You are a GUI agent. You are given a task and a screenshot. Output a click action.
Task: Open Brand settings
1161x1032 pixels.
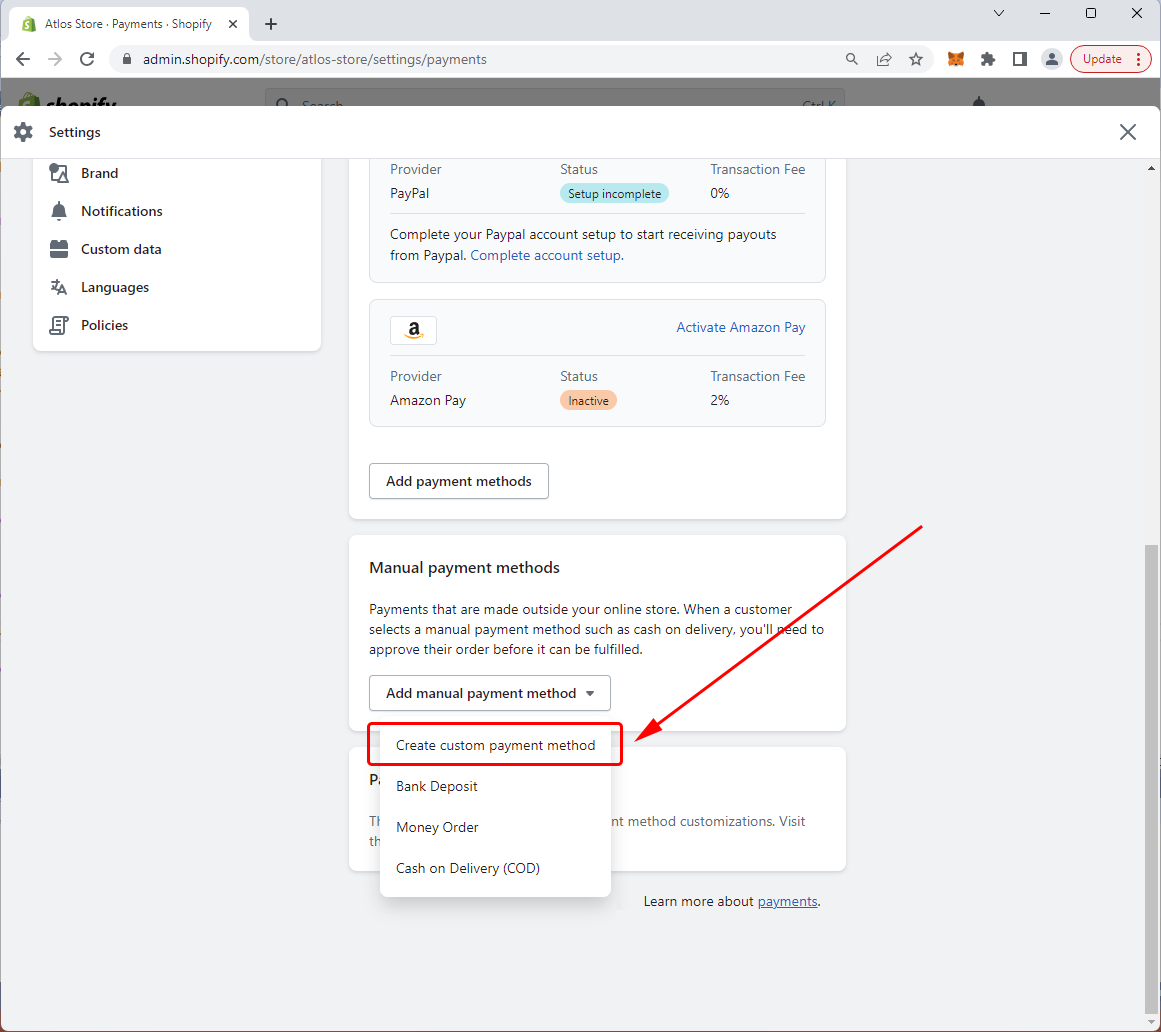[99, 173]
